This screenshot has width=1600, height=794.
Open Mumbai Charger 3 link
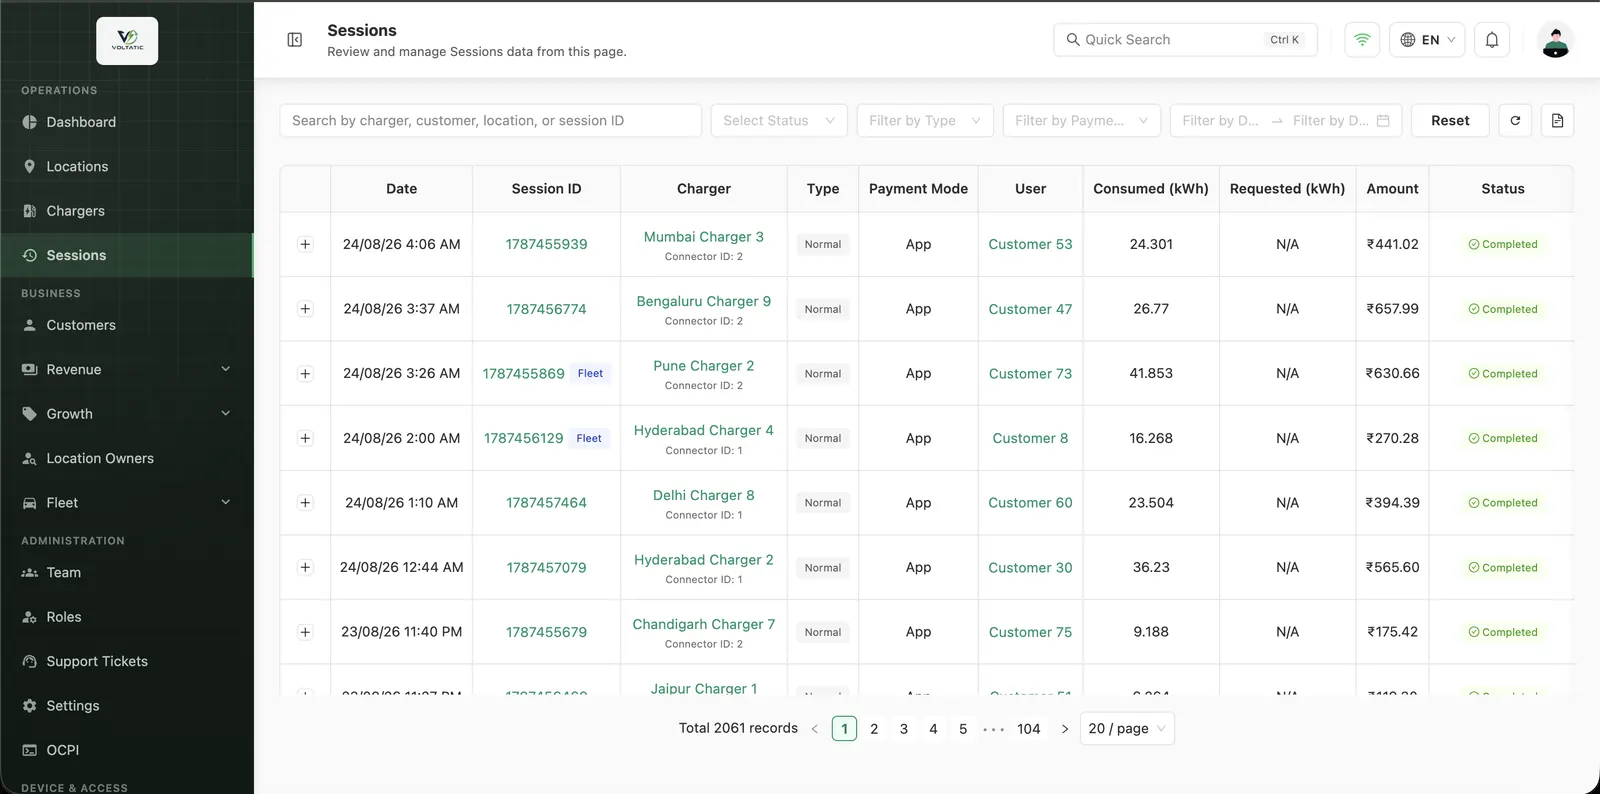(704, 237)
